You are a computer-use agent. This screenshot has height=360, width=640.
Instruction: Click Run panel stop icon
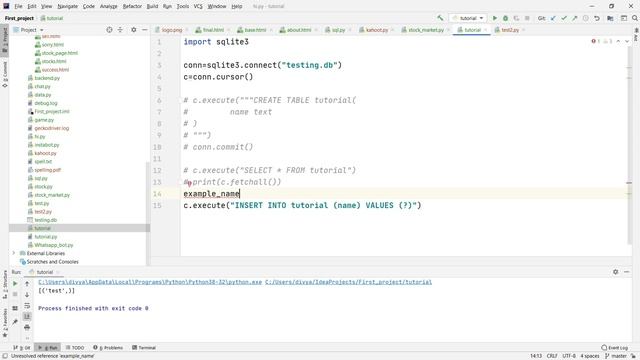coord(15,294)
